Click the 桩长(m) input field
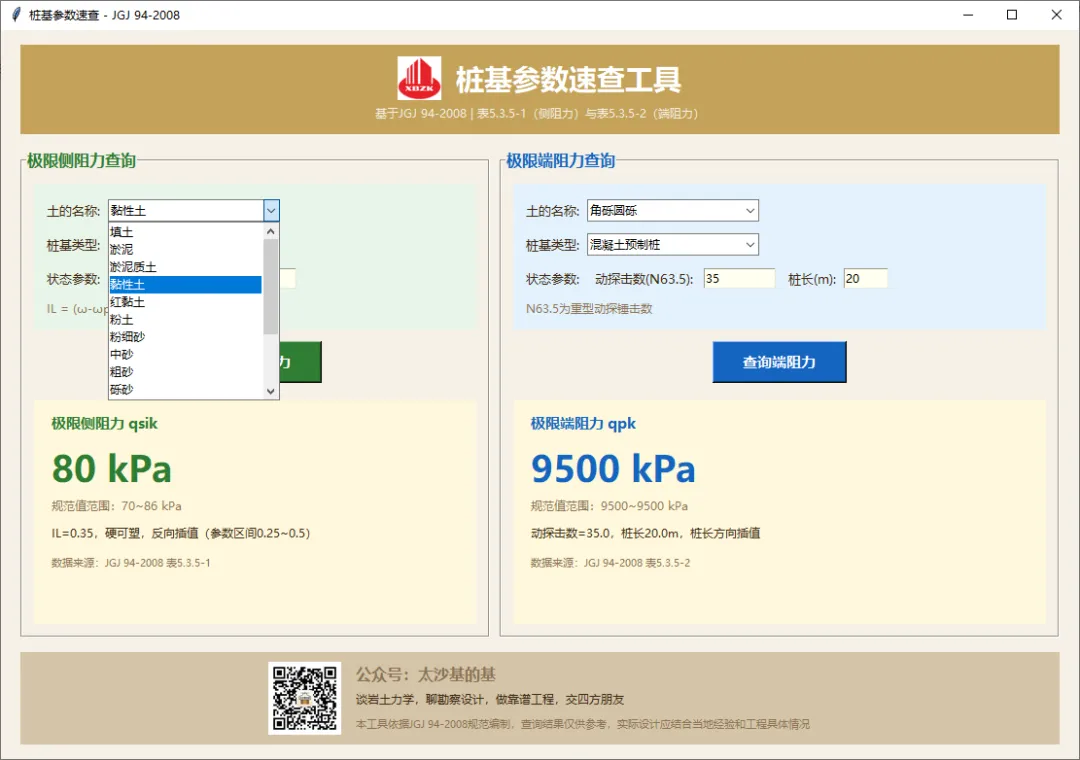This screenshot has width=1080, height=760. click(x=865, y=278)
